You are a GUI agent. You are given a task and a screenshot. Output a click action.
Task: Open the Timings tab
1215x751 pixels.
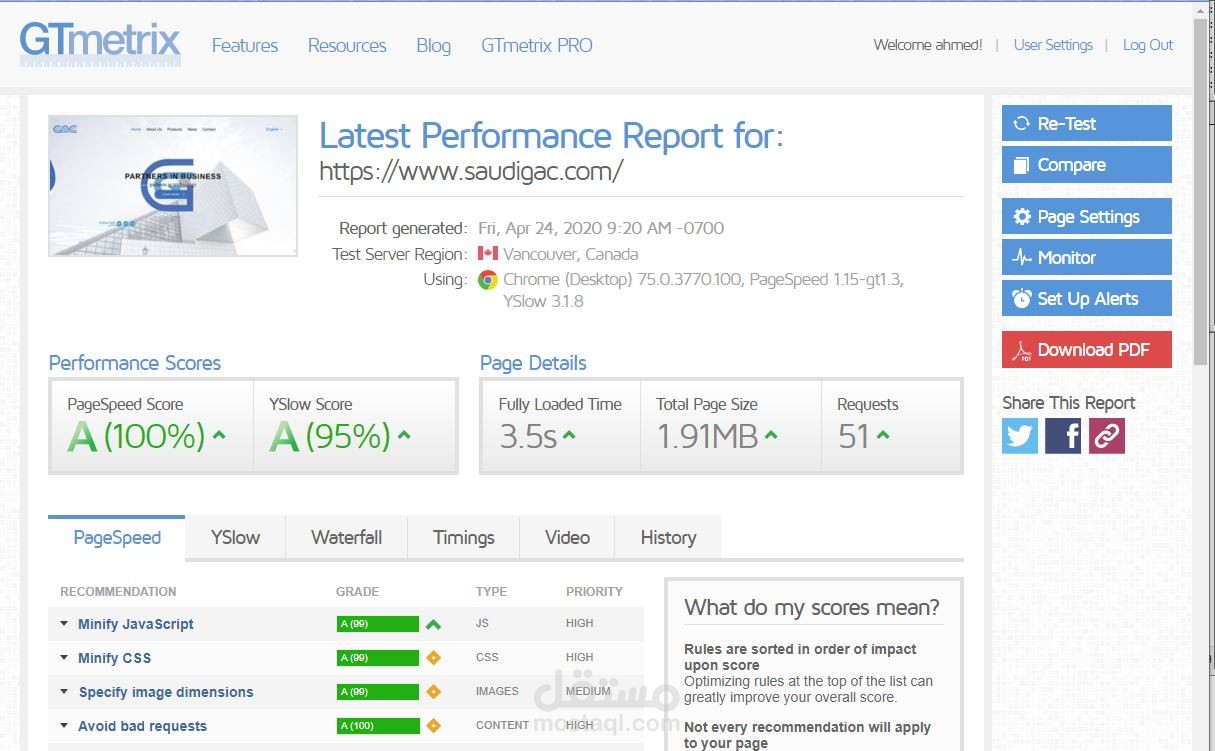(464, 538)
